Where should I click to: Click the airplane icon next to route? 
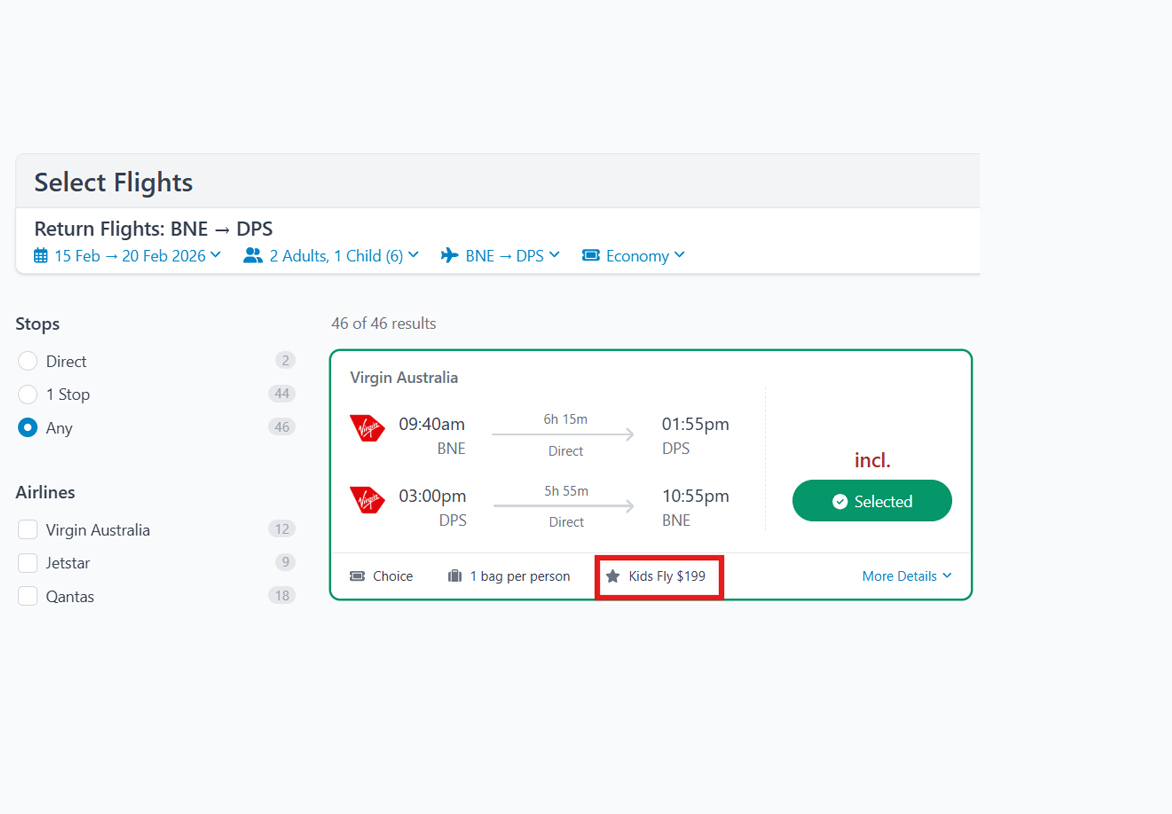(450, 256)
